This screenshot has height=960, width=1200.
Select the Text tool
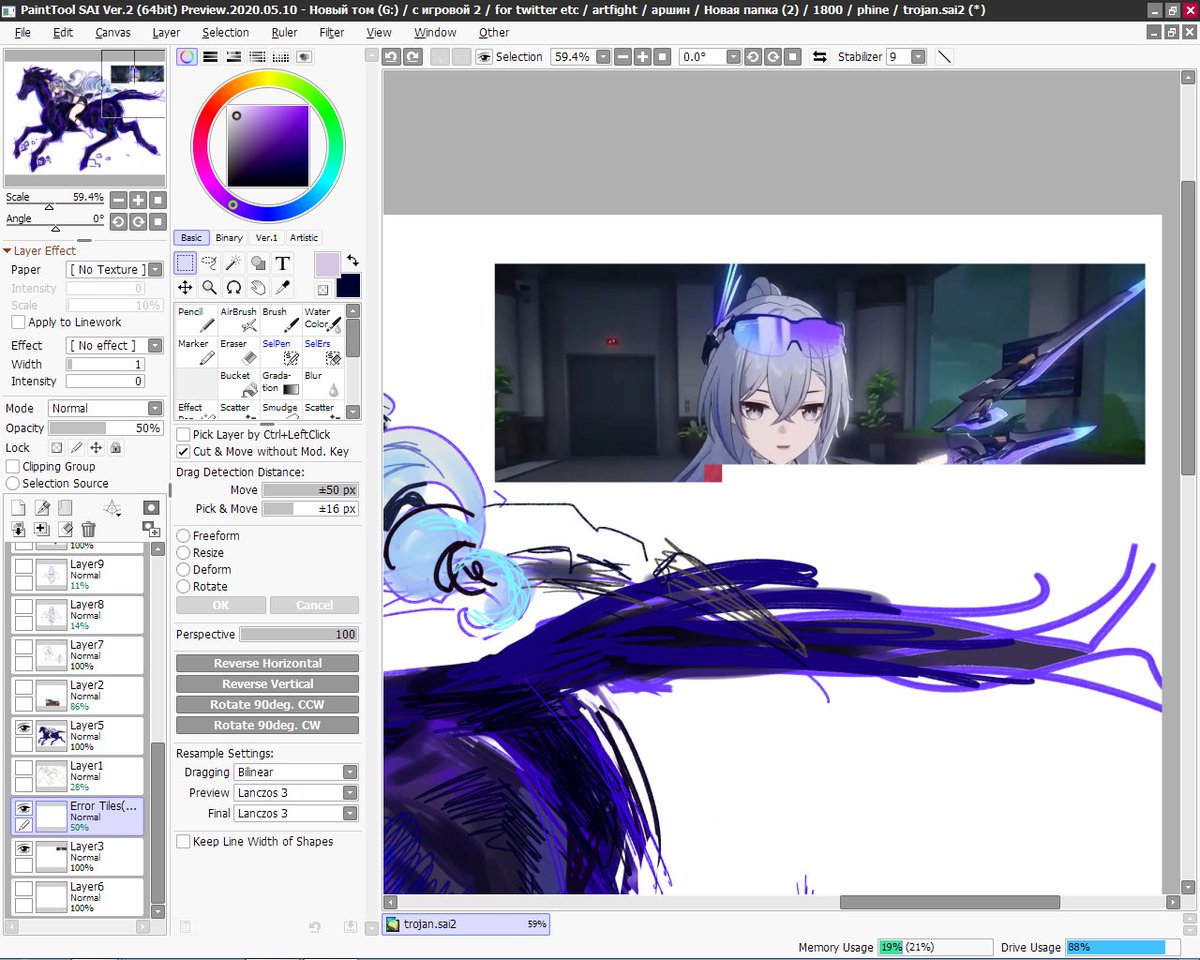coord(283,263)
